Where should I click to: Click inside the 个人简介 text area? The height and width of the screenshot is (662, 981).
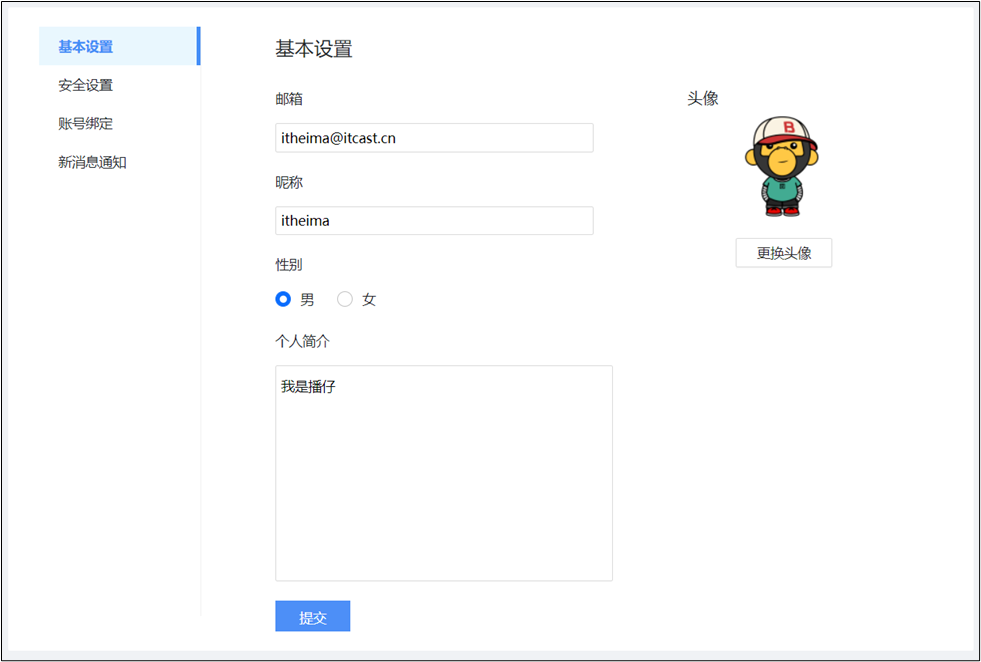pyautogui.click(x=443, y=472)
